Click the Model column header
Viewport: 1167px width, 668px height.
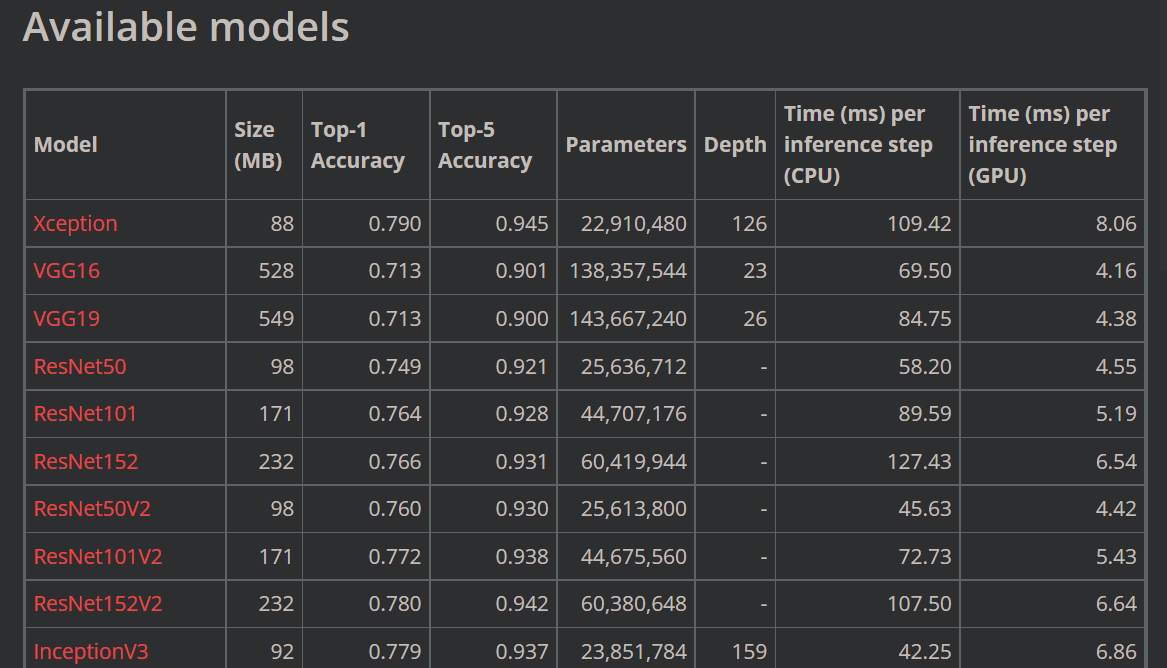pyautogui.click(x=65, y=144)
